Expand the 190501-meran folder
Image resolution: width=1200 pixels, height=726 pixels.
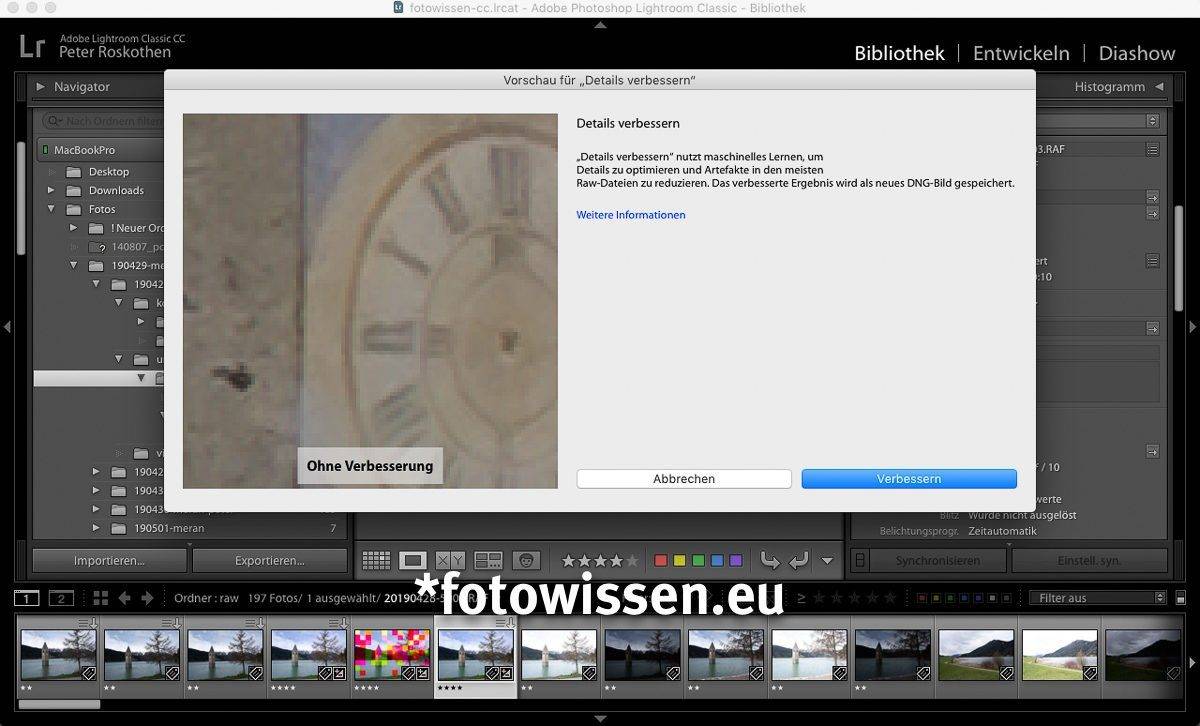coord(96,528)
